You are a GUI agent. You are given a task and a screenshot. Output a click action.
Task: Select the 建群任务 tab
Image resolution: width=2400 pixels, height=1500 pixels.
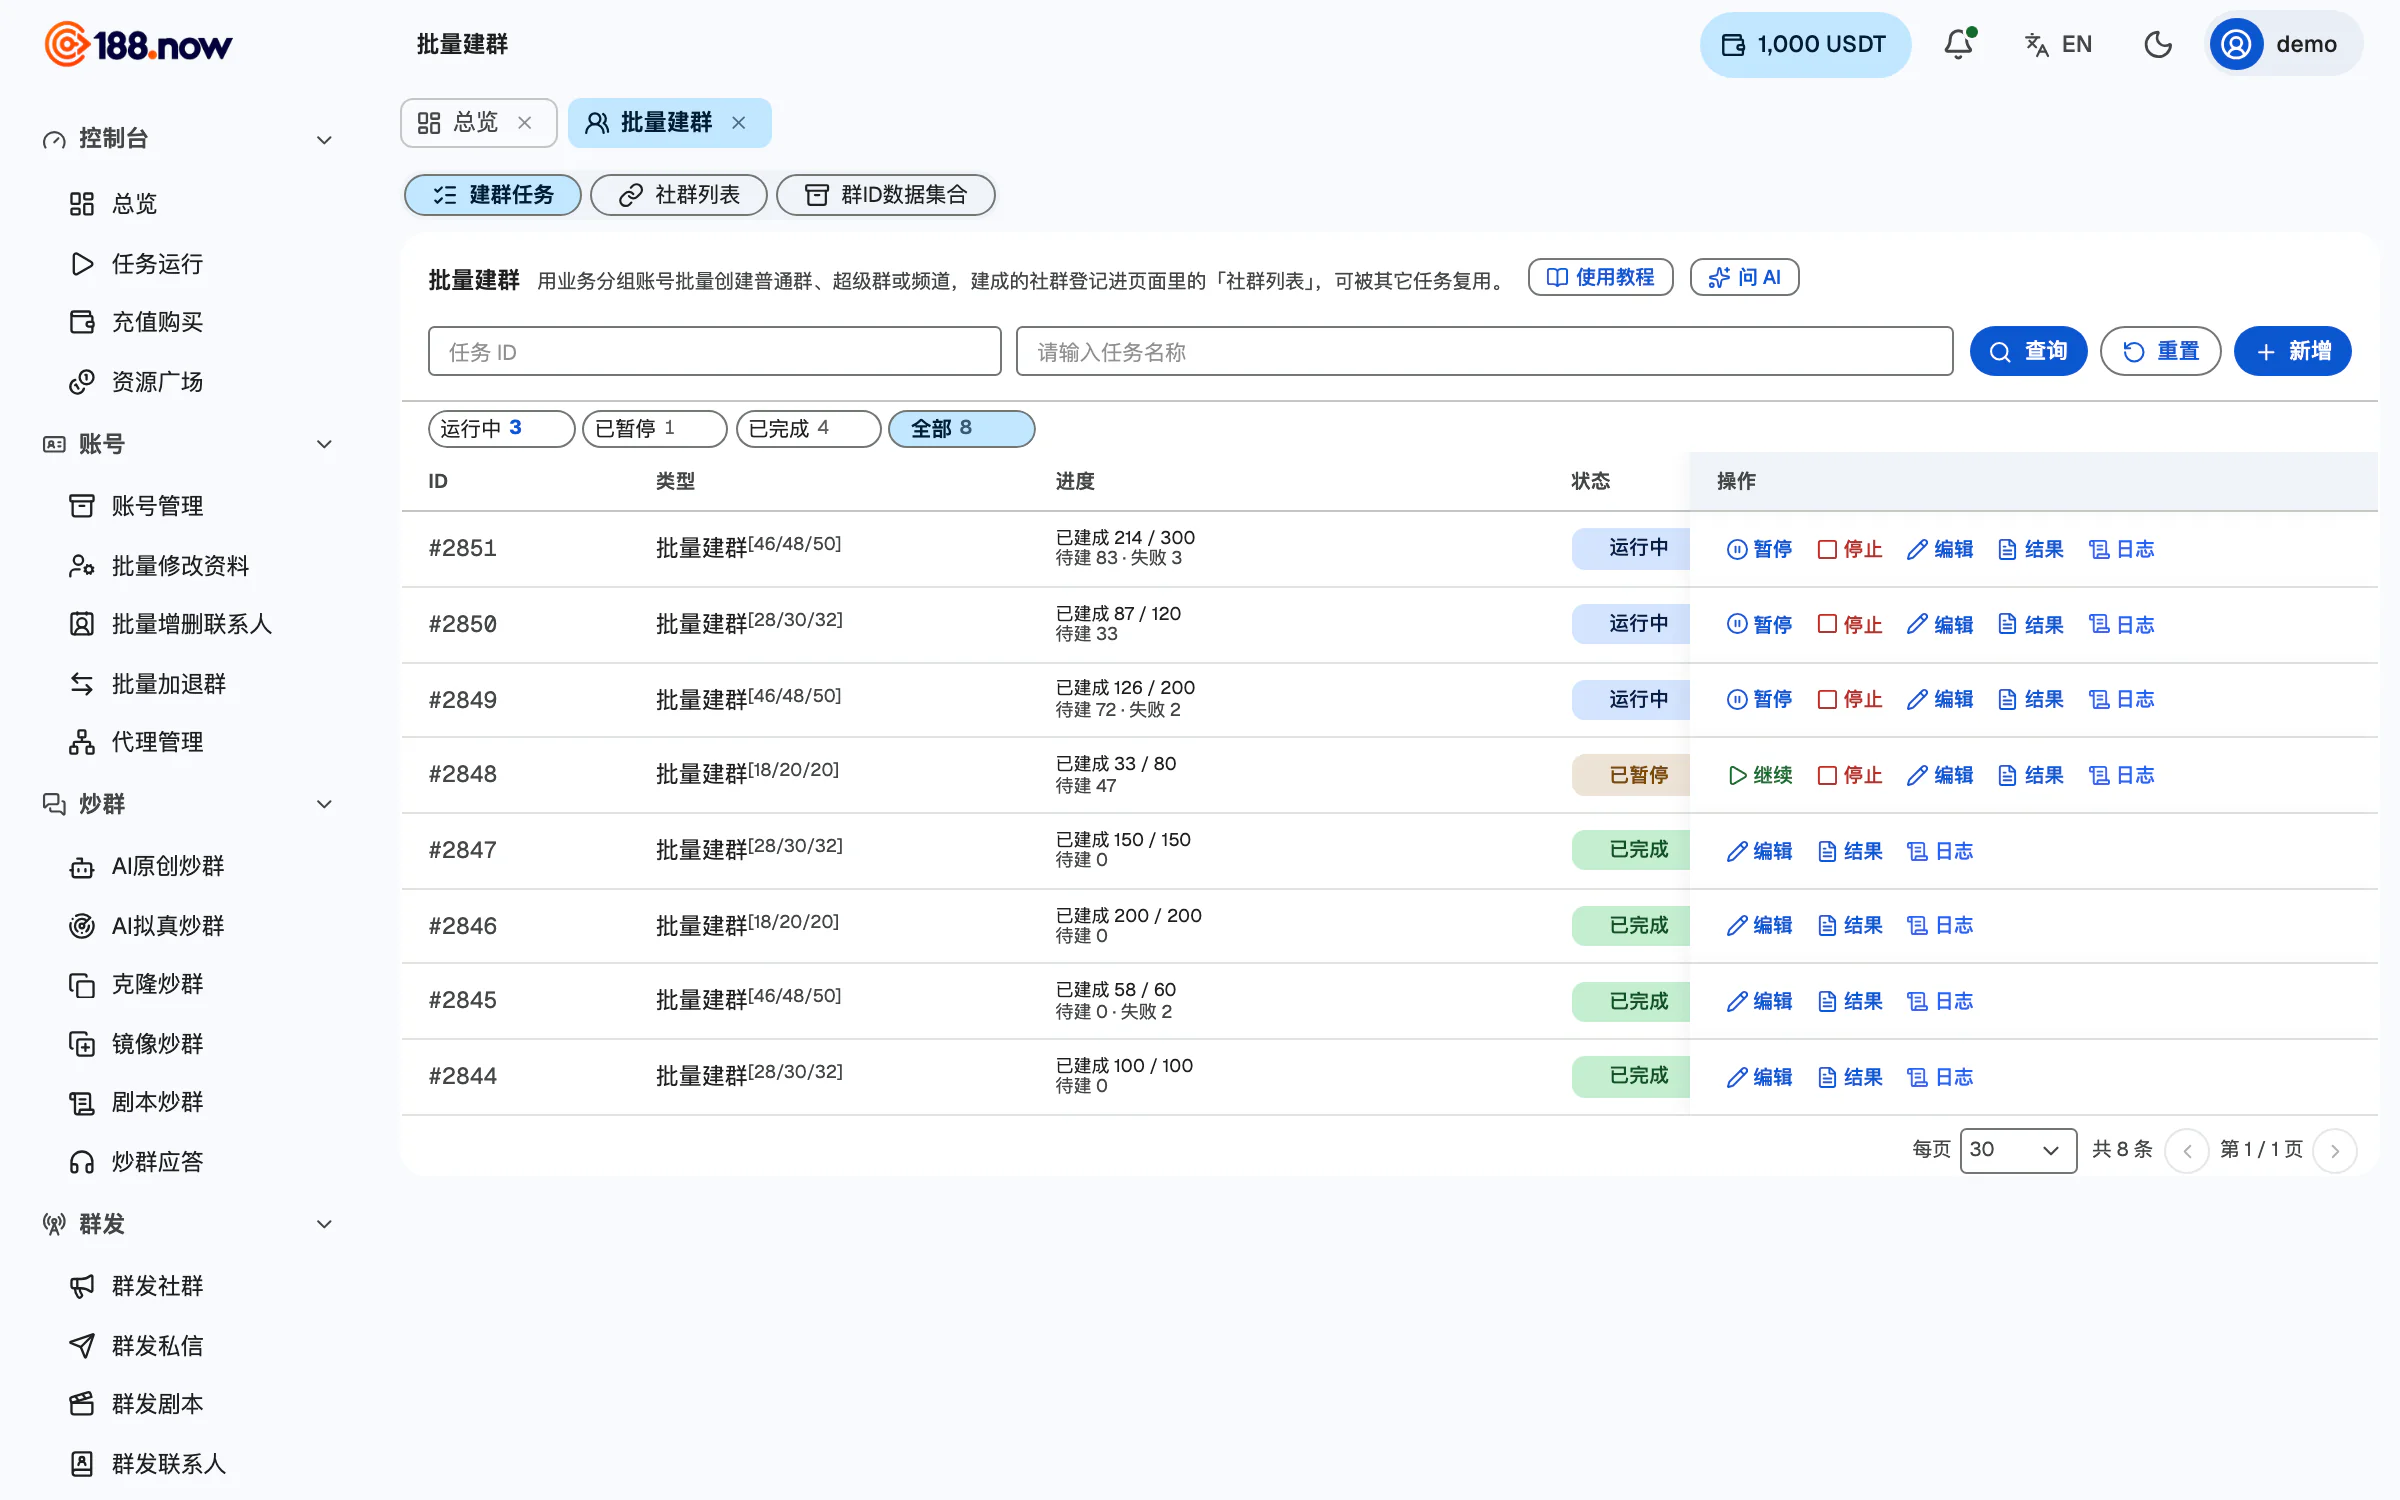tap(492, 195)
